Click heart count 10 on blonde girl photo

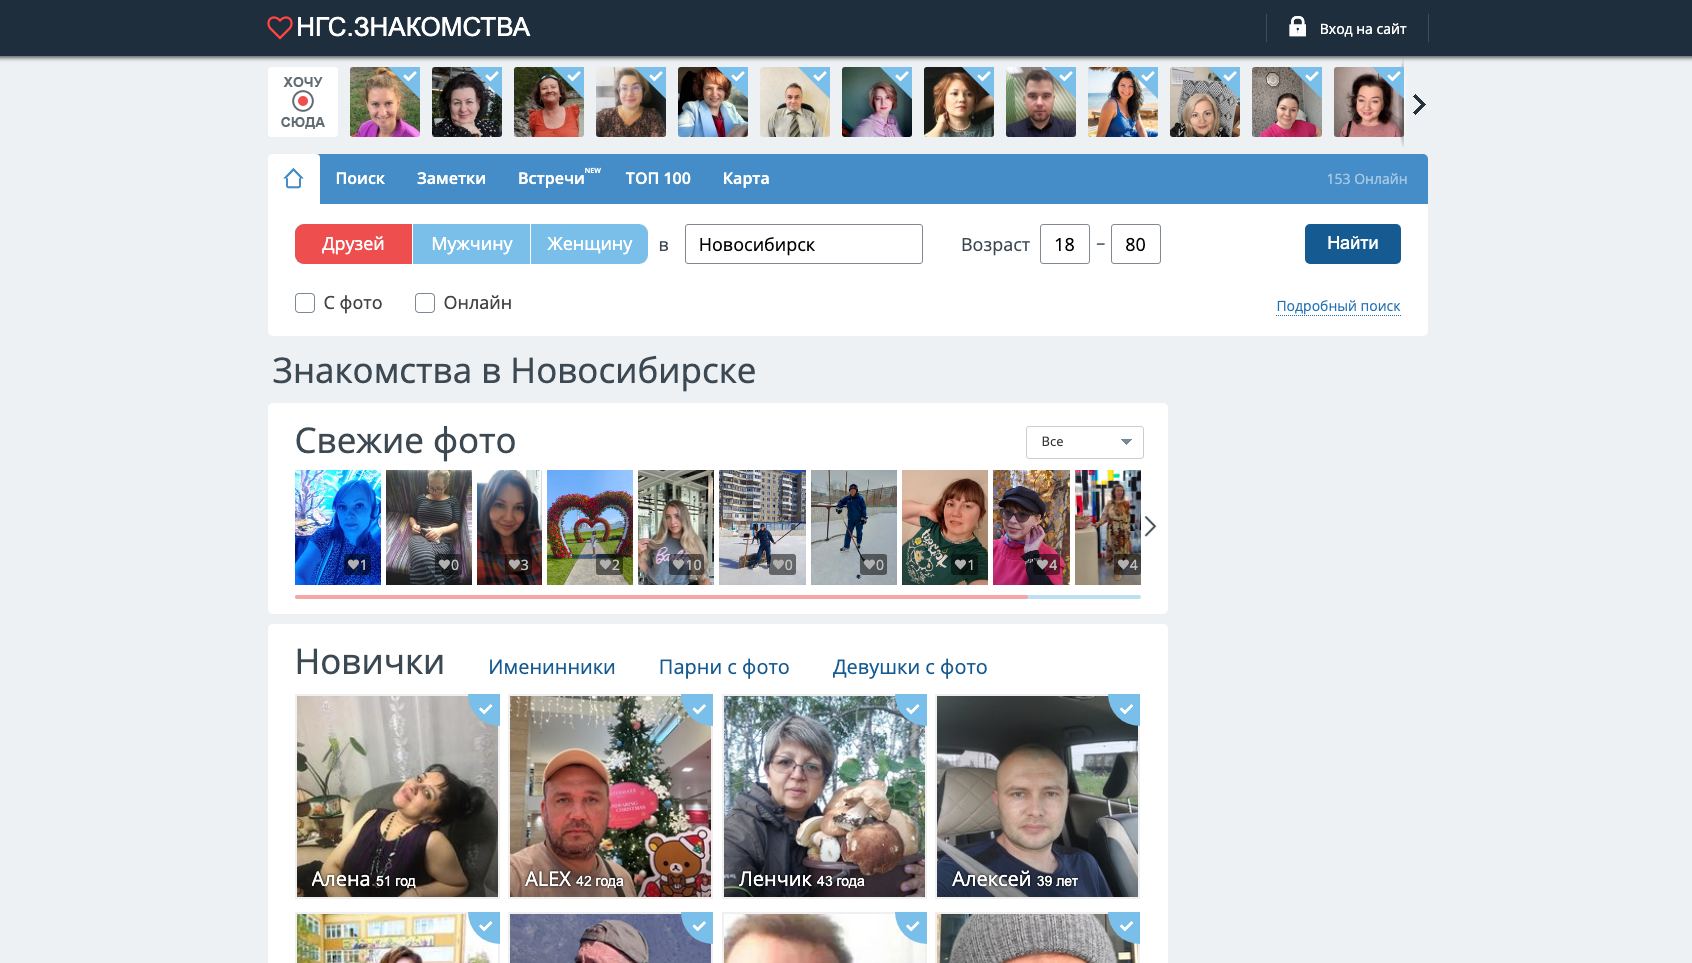click(687, 565)
